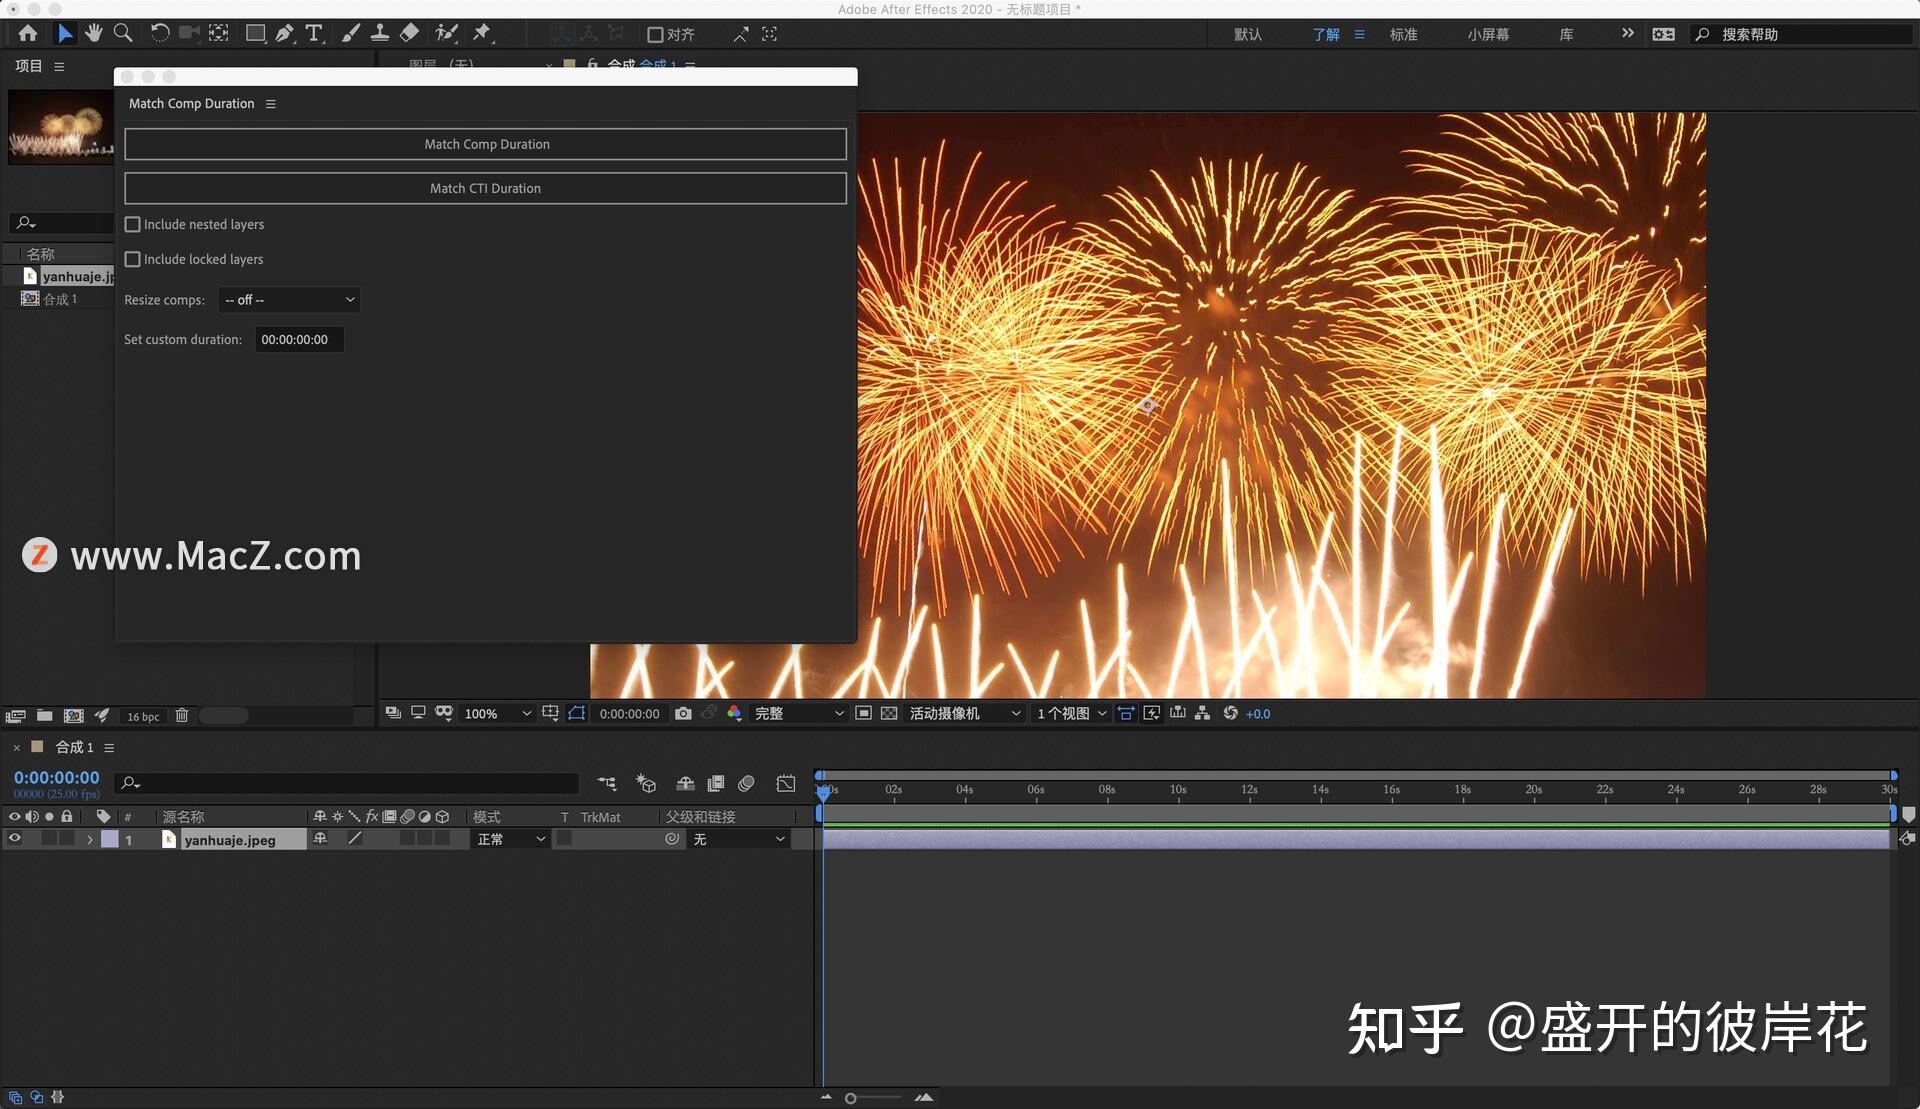This screenshot has height=1109, width=1920.
Task: Select the Pen tool
Action: (284, 33)
